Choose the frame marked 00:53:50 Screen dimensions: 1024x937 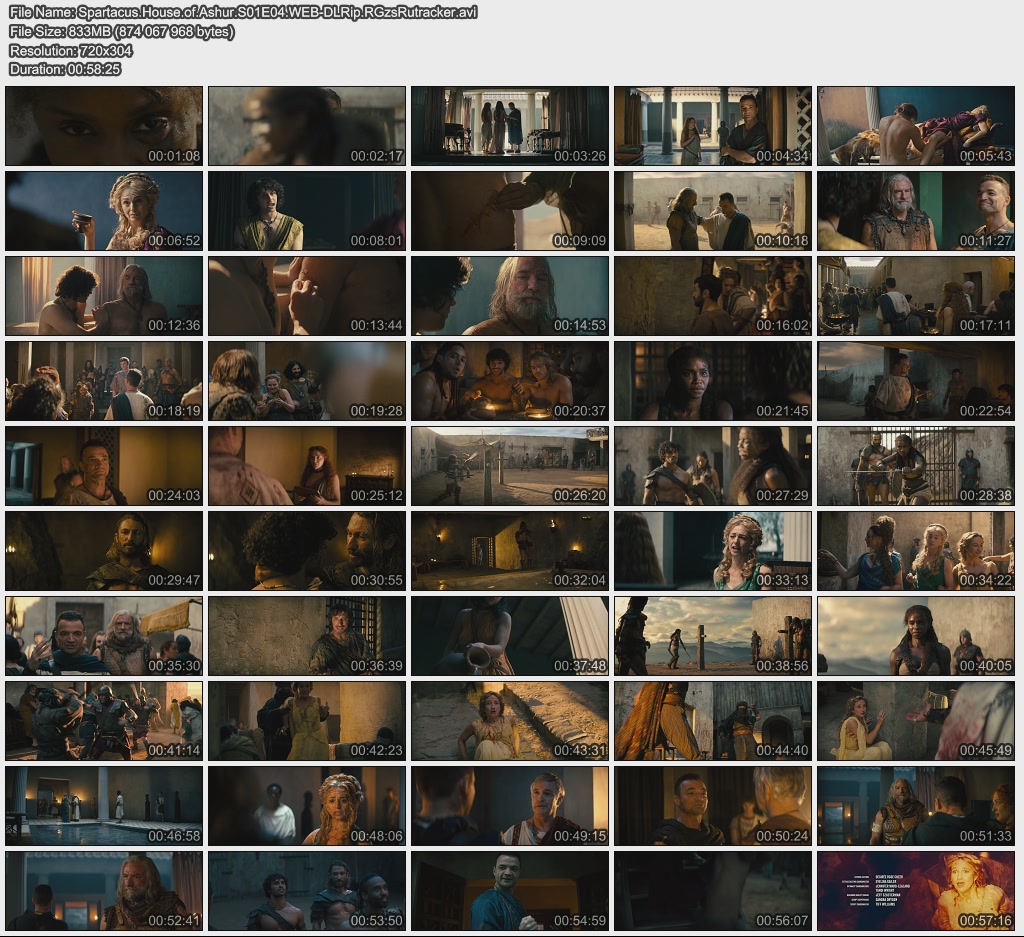click(307, 891)
